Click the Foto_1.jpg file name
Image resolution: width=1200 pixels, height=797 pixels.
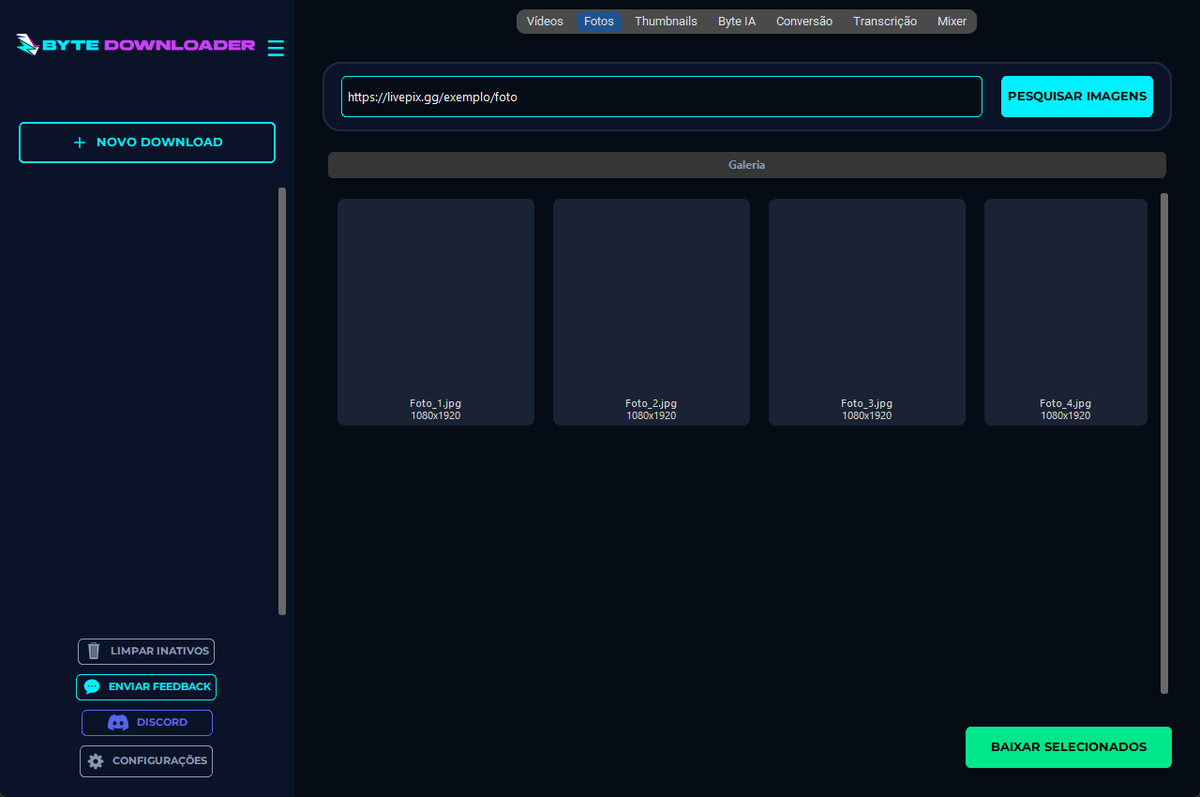[x=436, y=404]
